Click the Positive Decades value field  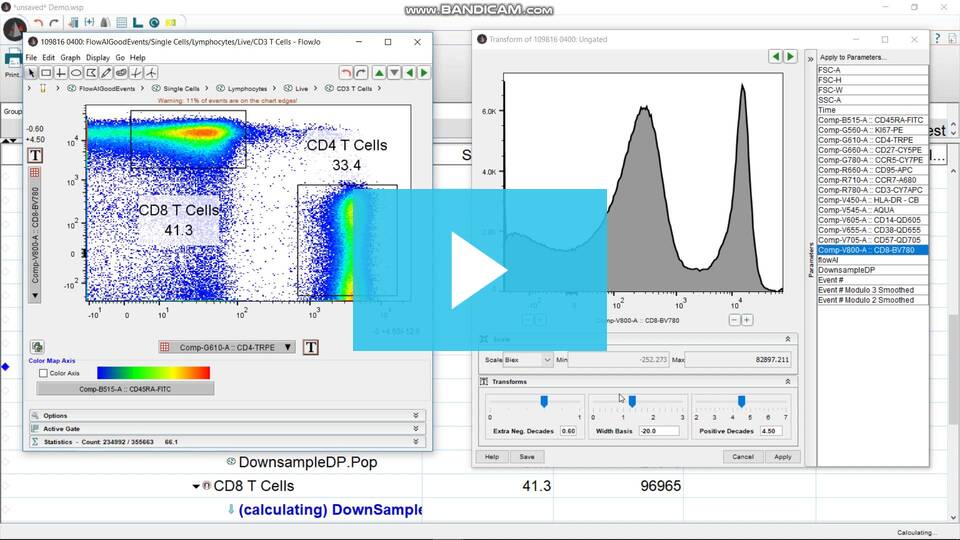[x=771, y=431]
